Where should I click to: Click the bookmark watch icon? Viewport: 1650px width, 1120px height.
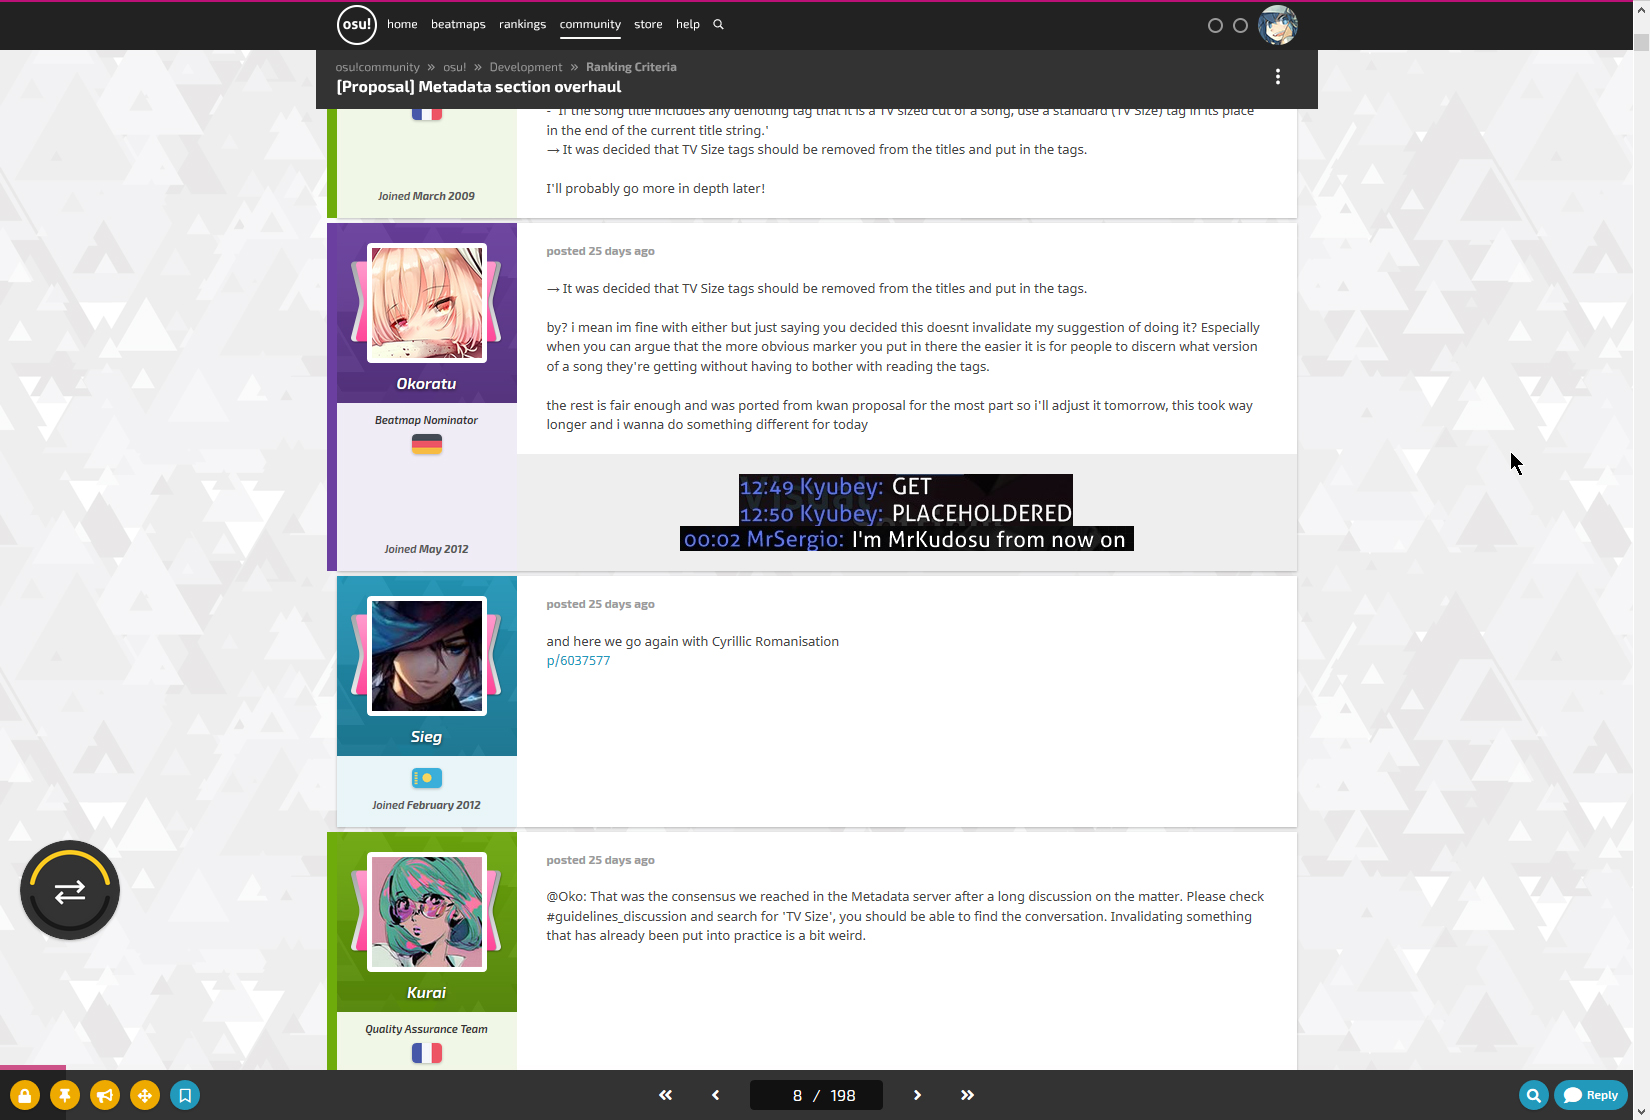pyautogui.click(x=185, y=1095)
